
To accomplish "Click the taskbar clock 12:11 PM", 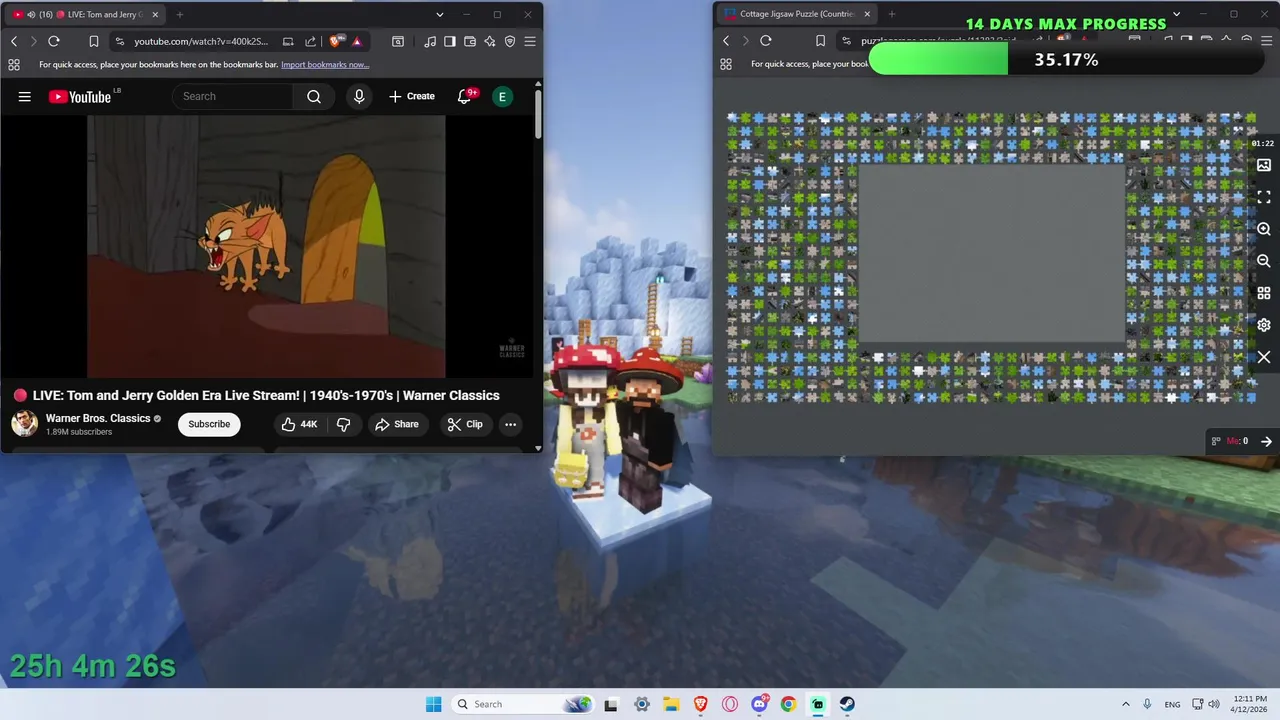I will coord(1249,704).
